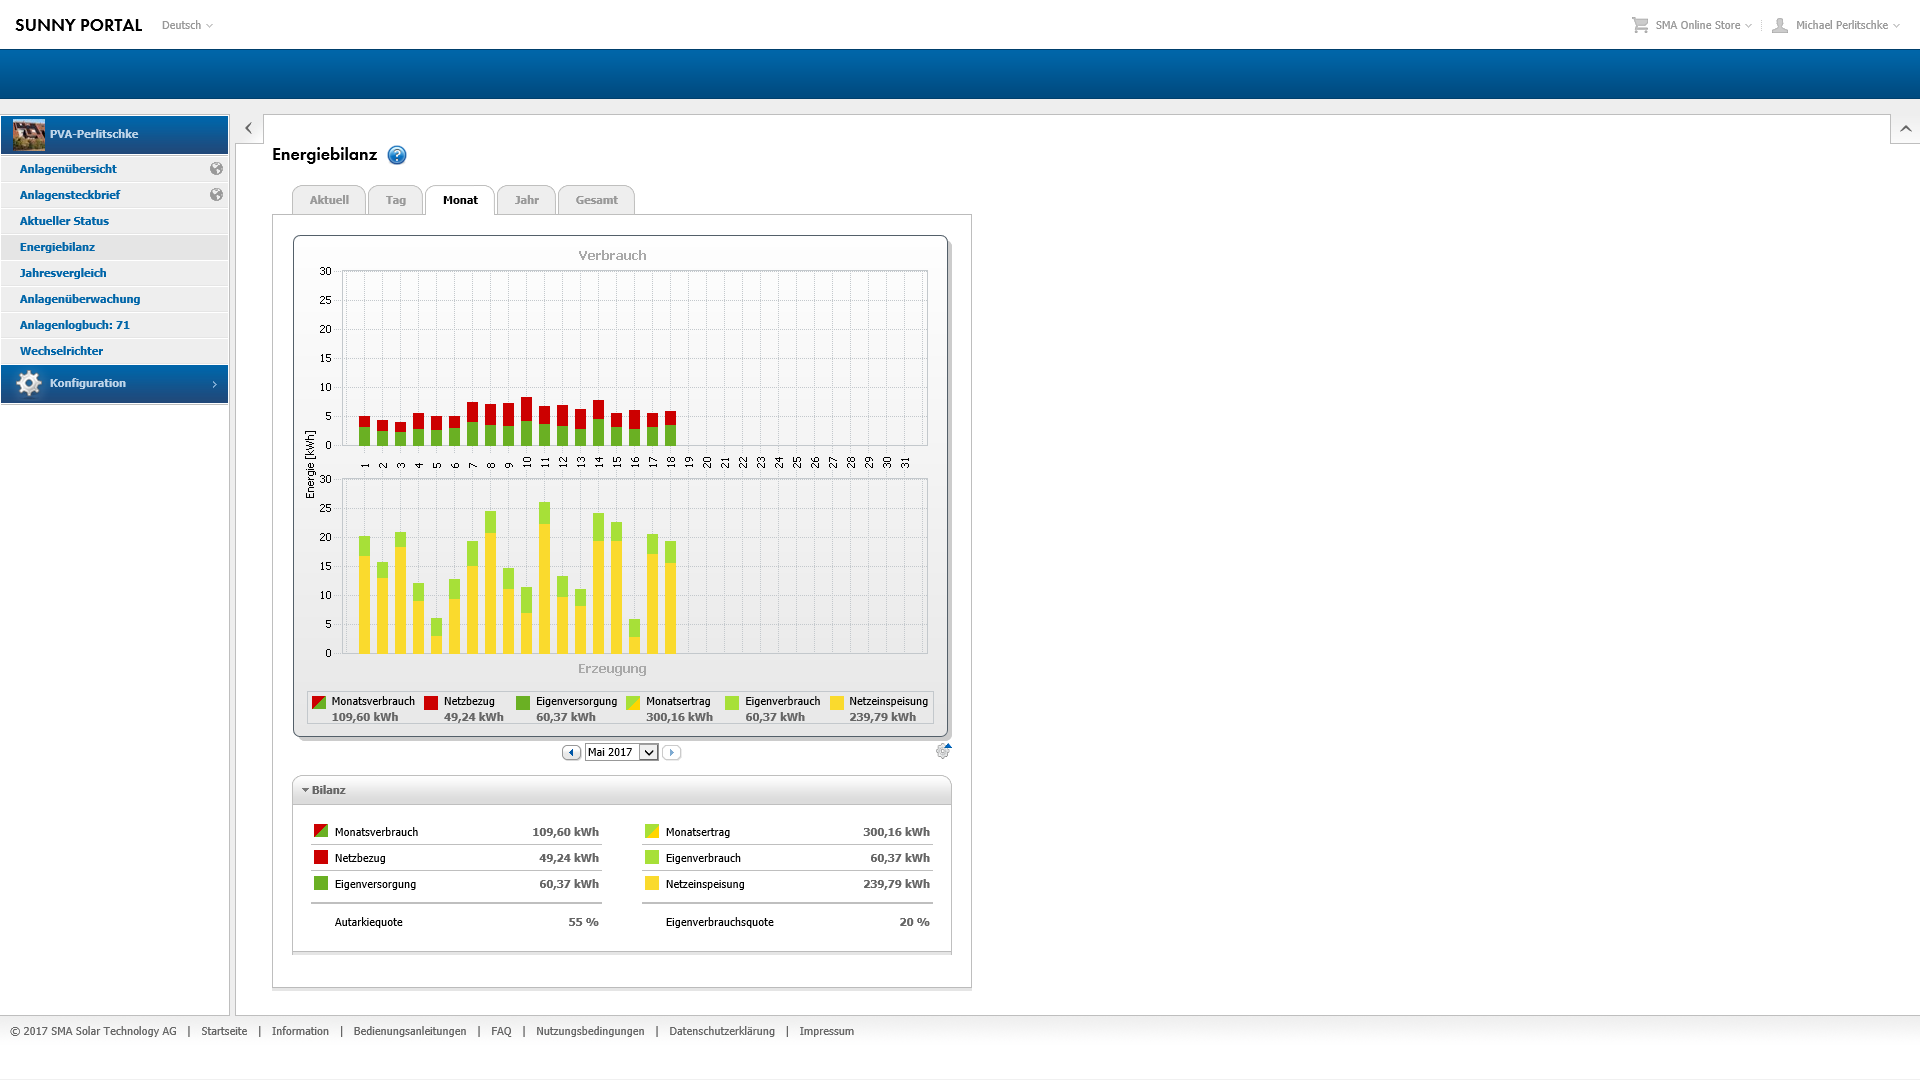Open the Mai 2017 month dropdown
Image resolution: width=1920 pixels, height=1080 pixels.
coord(648,752)
